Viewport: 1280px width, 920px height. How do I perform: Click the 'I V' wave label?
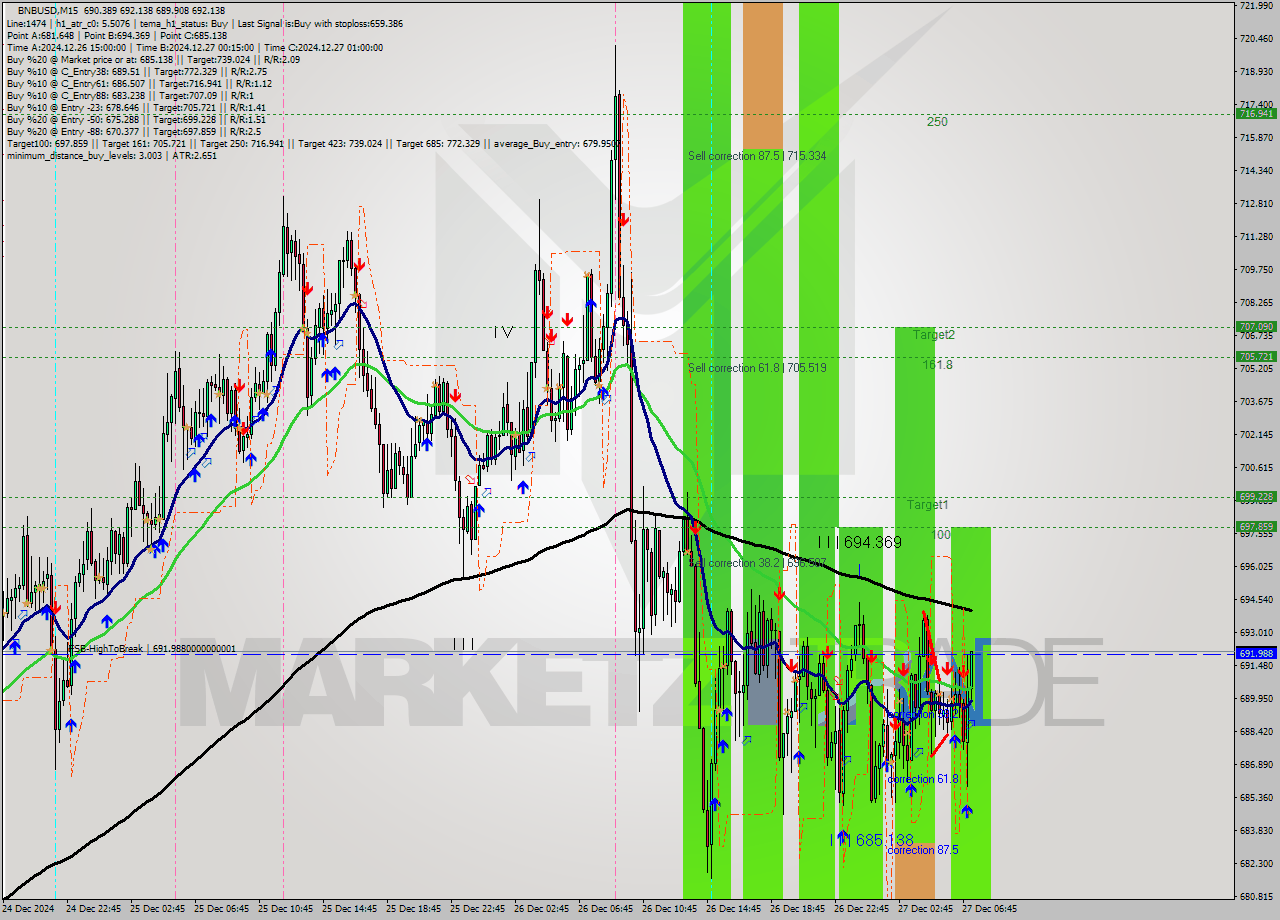coord(503,332)
